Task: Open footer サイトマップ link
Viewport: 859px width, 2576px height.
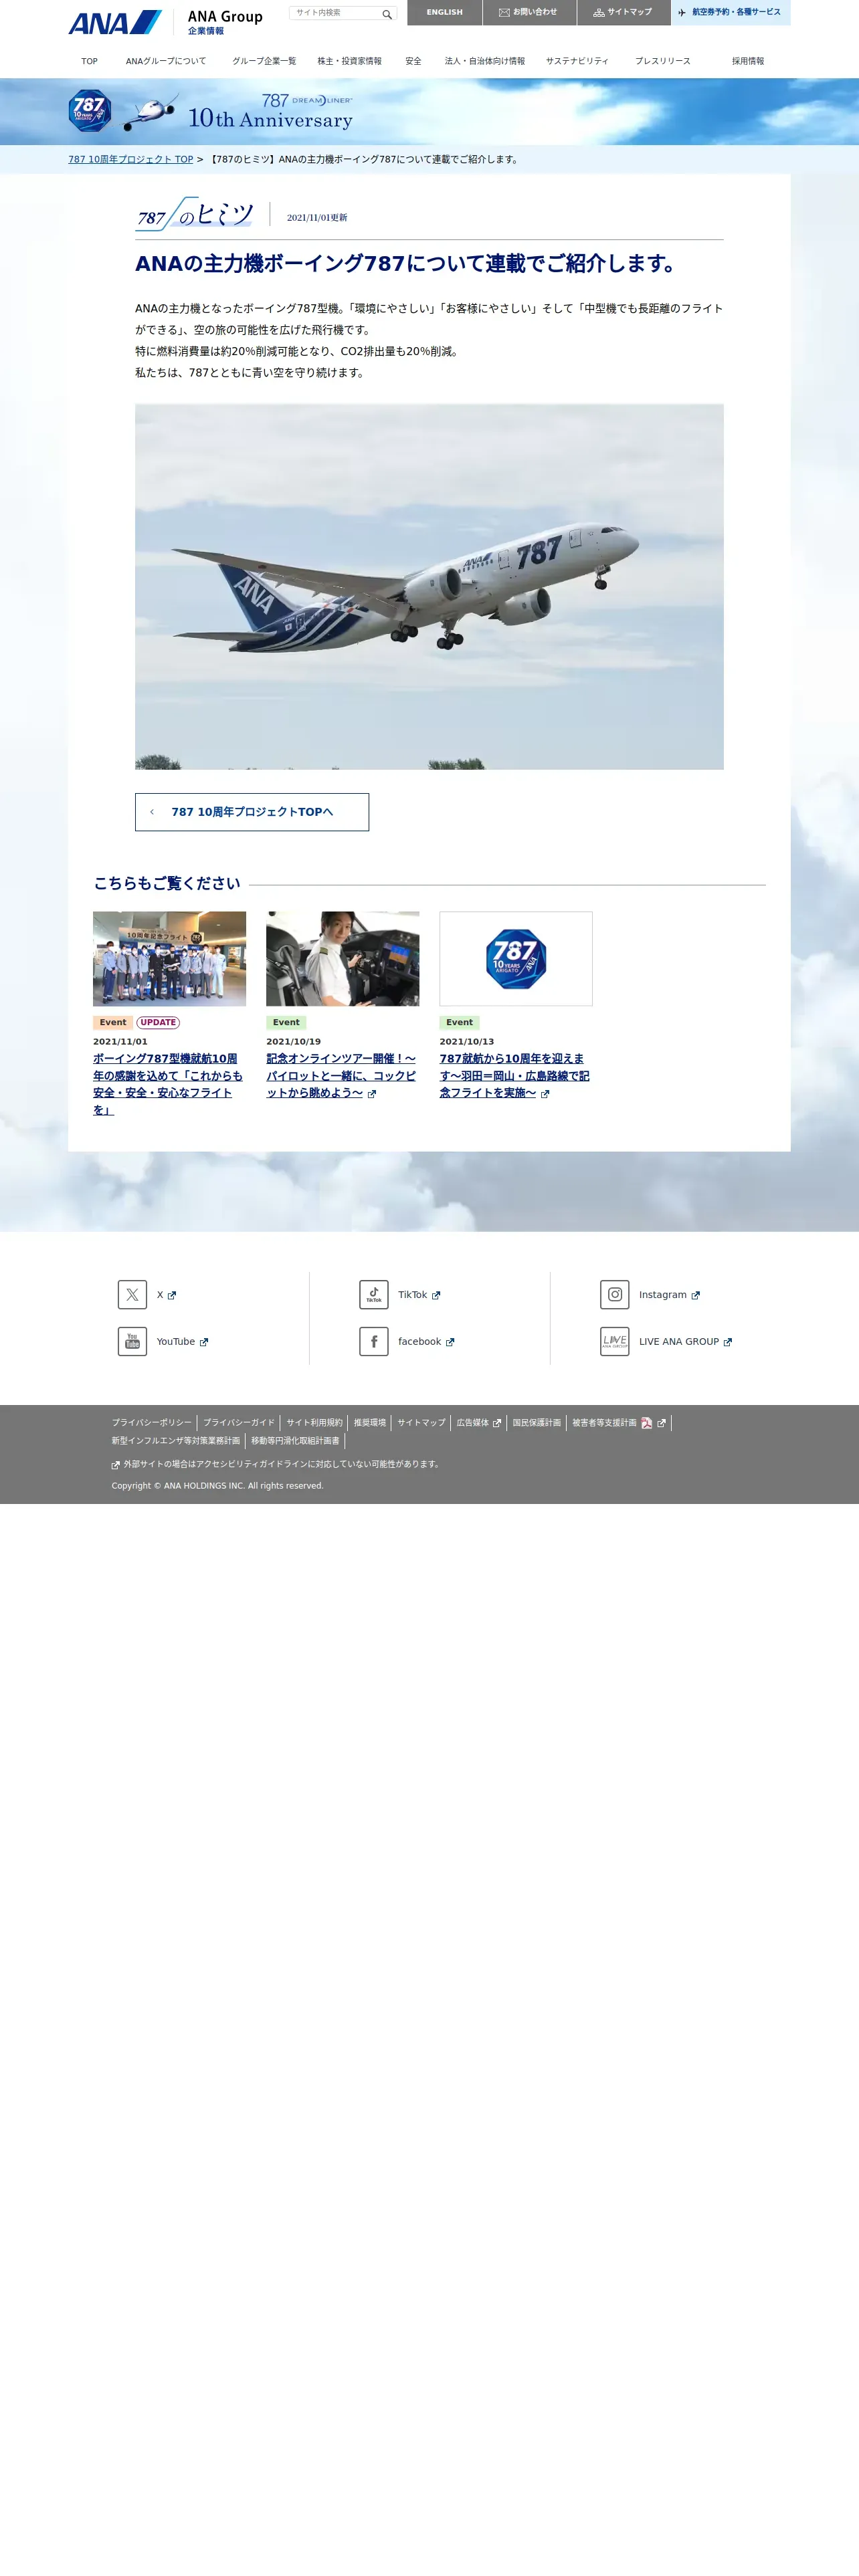Action: click(x=421, y=1423)
